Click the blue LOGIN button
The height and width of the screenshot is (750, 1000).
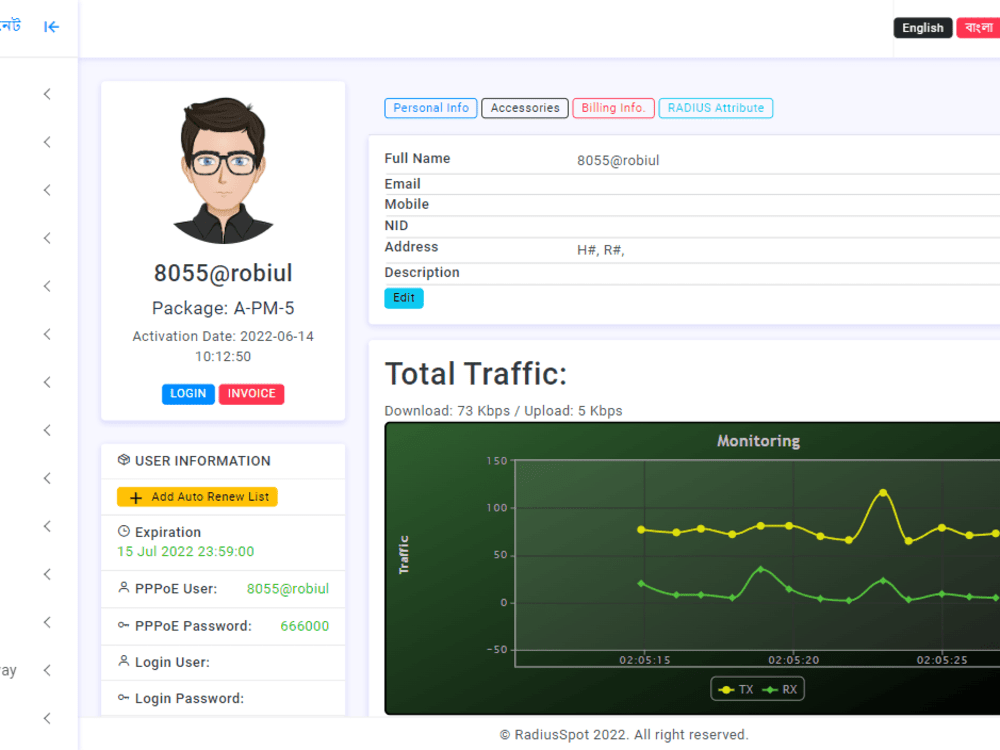pos(188,394)
